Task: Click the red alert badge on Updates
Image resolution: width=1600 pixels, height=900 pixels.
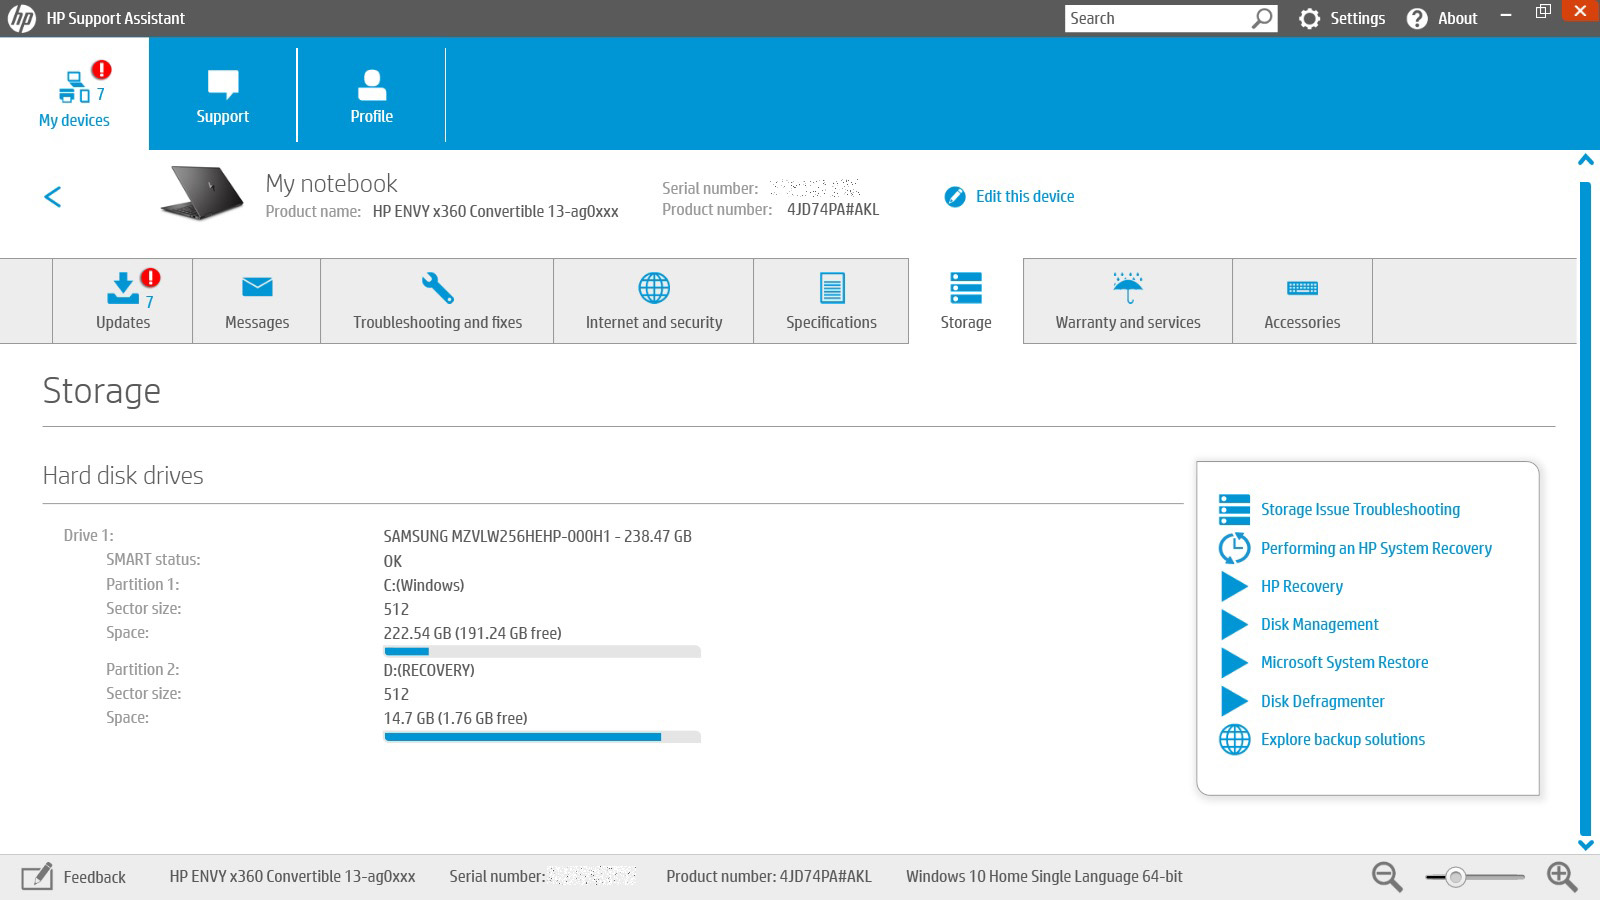Action: point(150,277)
